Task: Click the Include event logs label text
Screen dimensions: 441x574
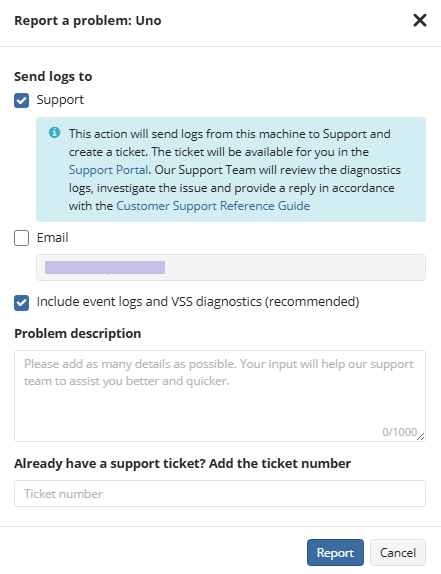Action: tap(198, 302)
